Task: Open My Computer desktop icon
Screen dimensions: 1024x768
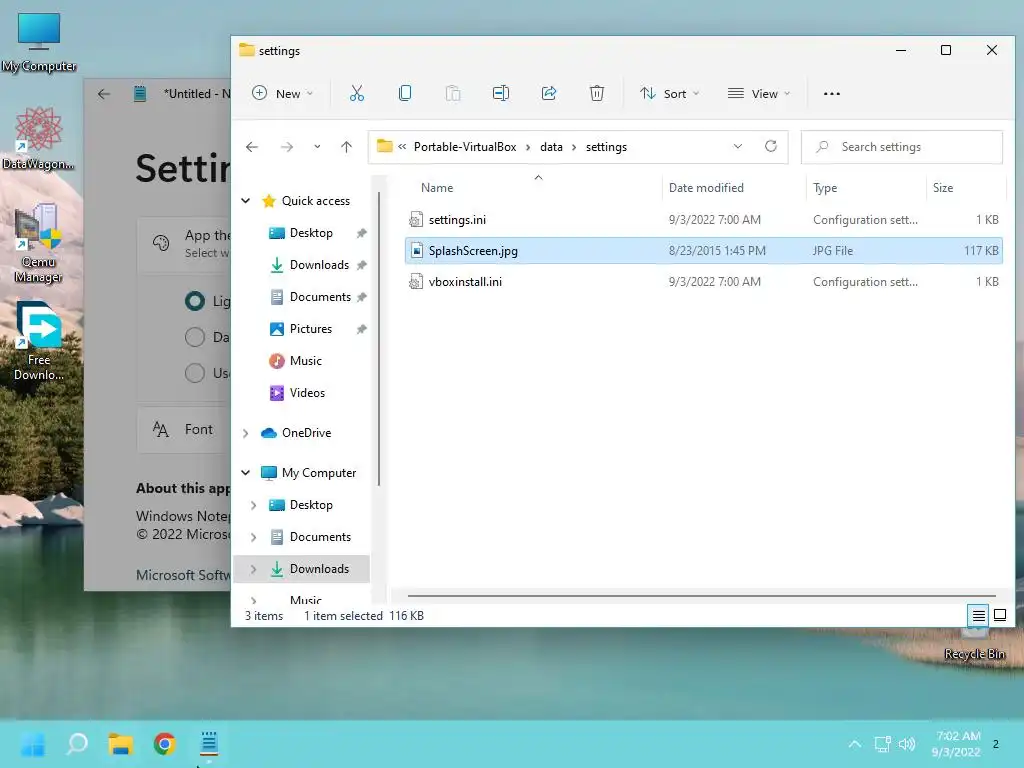Action: [39, 42]
